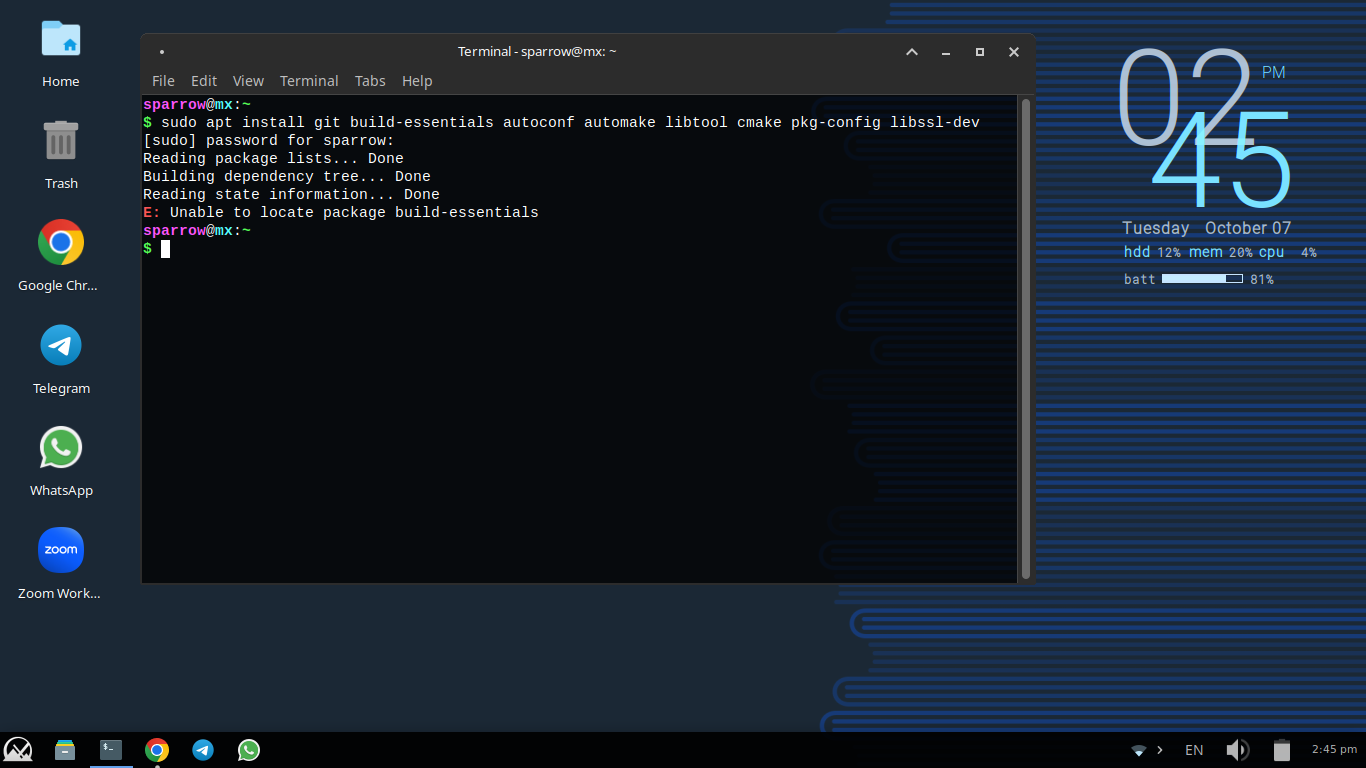1366x768 pixels.
Task: Open the Tabs menu in the menu bar
Action: pos(370,81)
